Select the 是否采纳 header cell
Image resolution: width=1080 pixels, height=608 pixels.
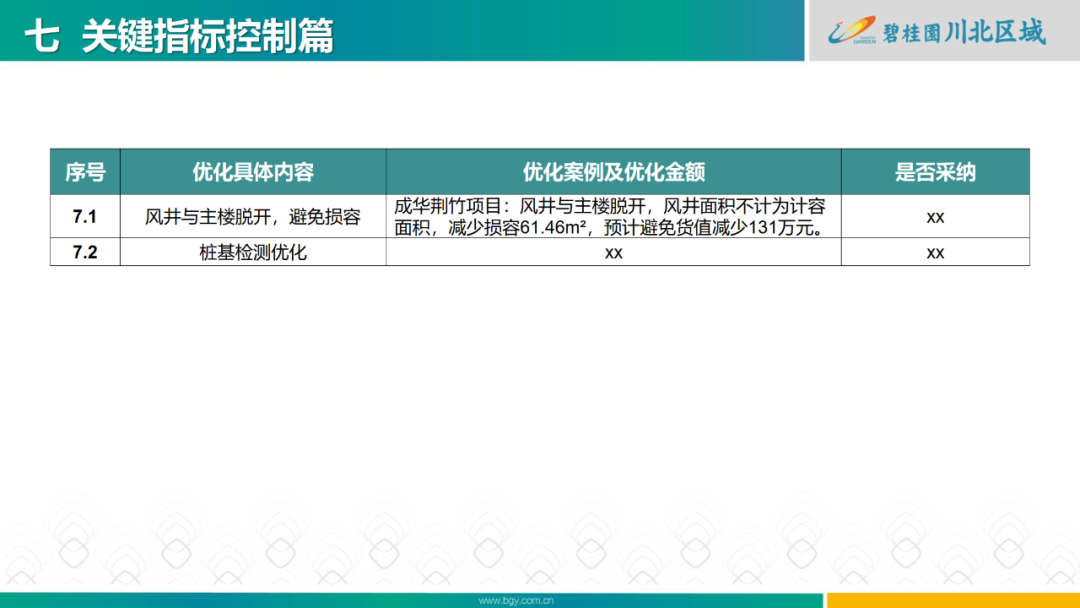pyautogui.click(x=934, y=171)
